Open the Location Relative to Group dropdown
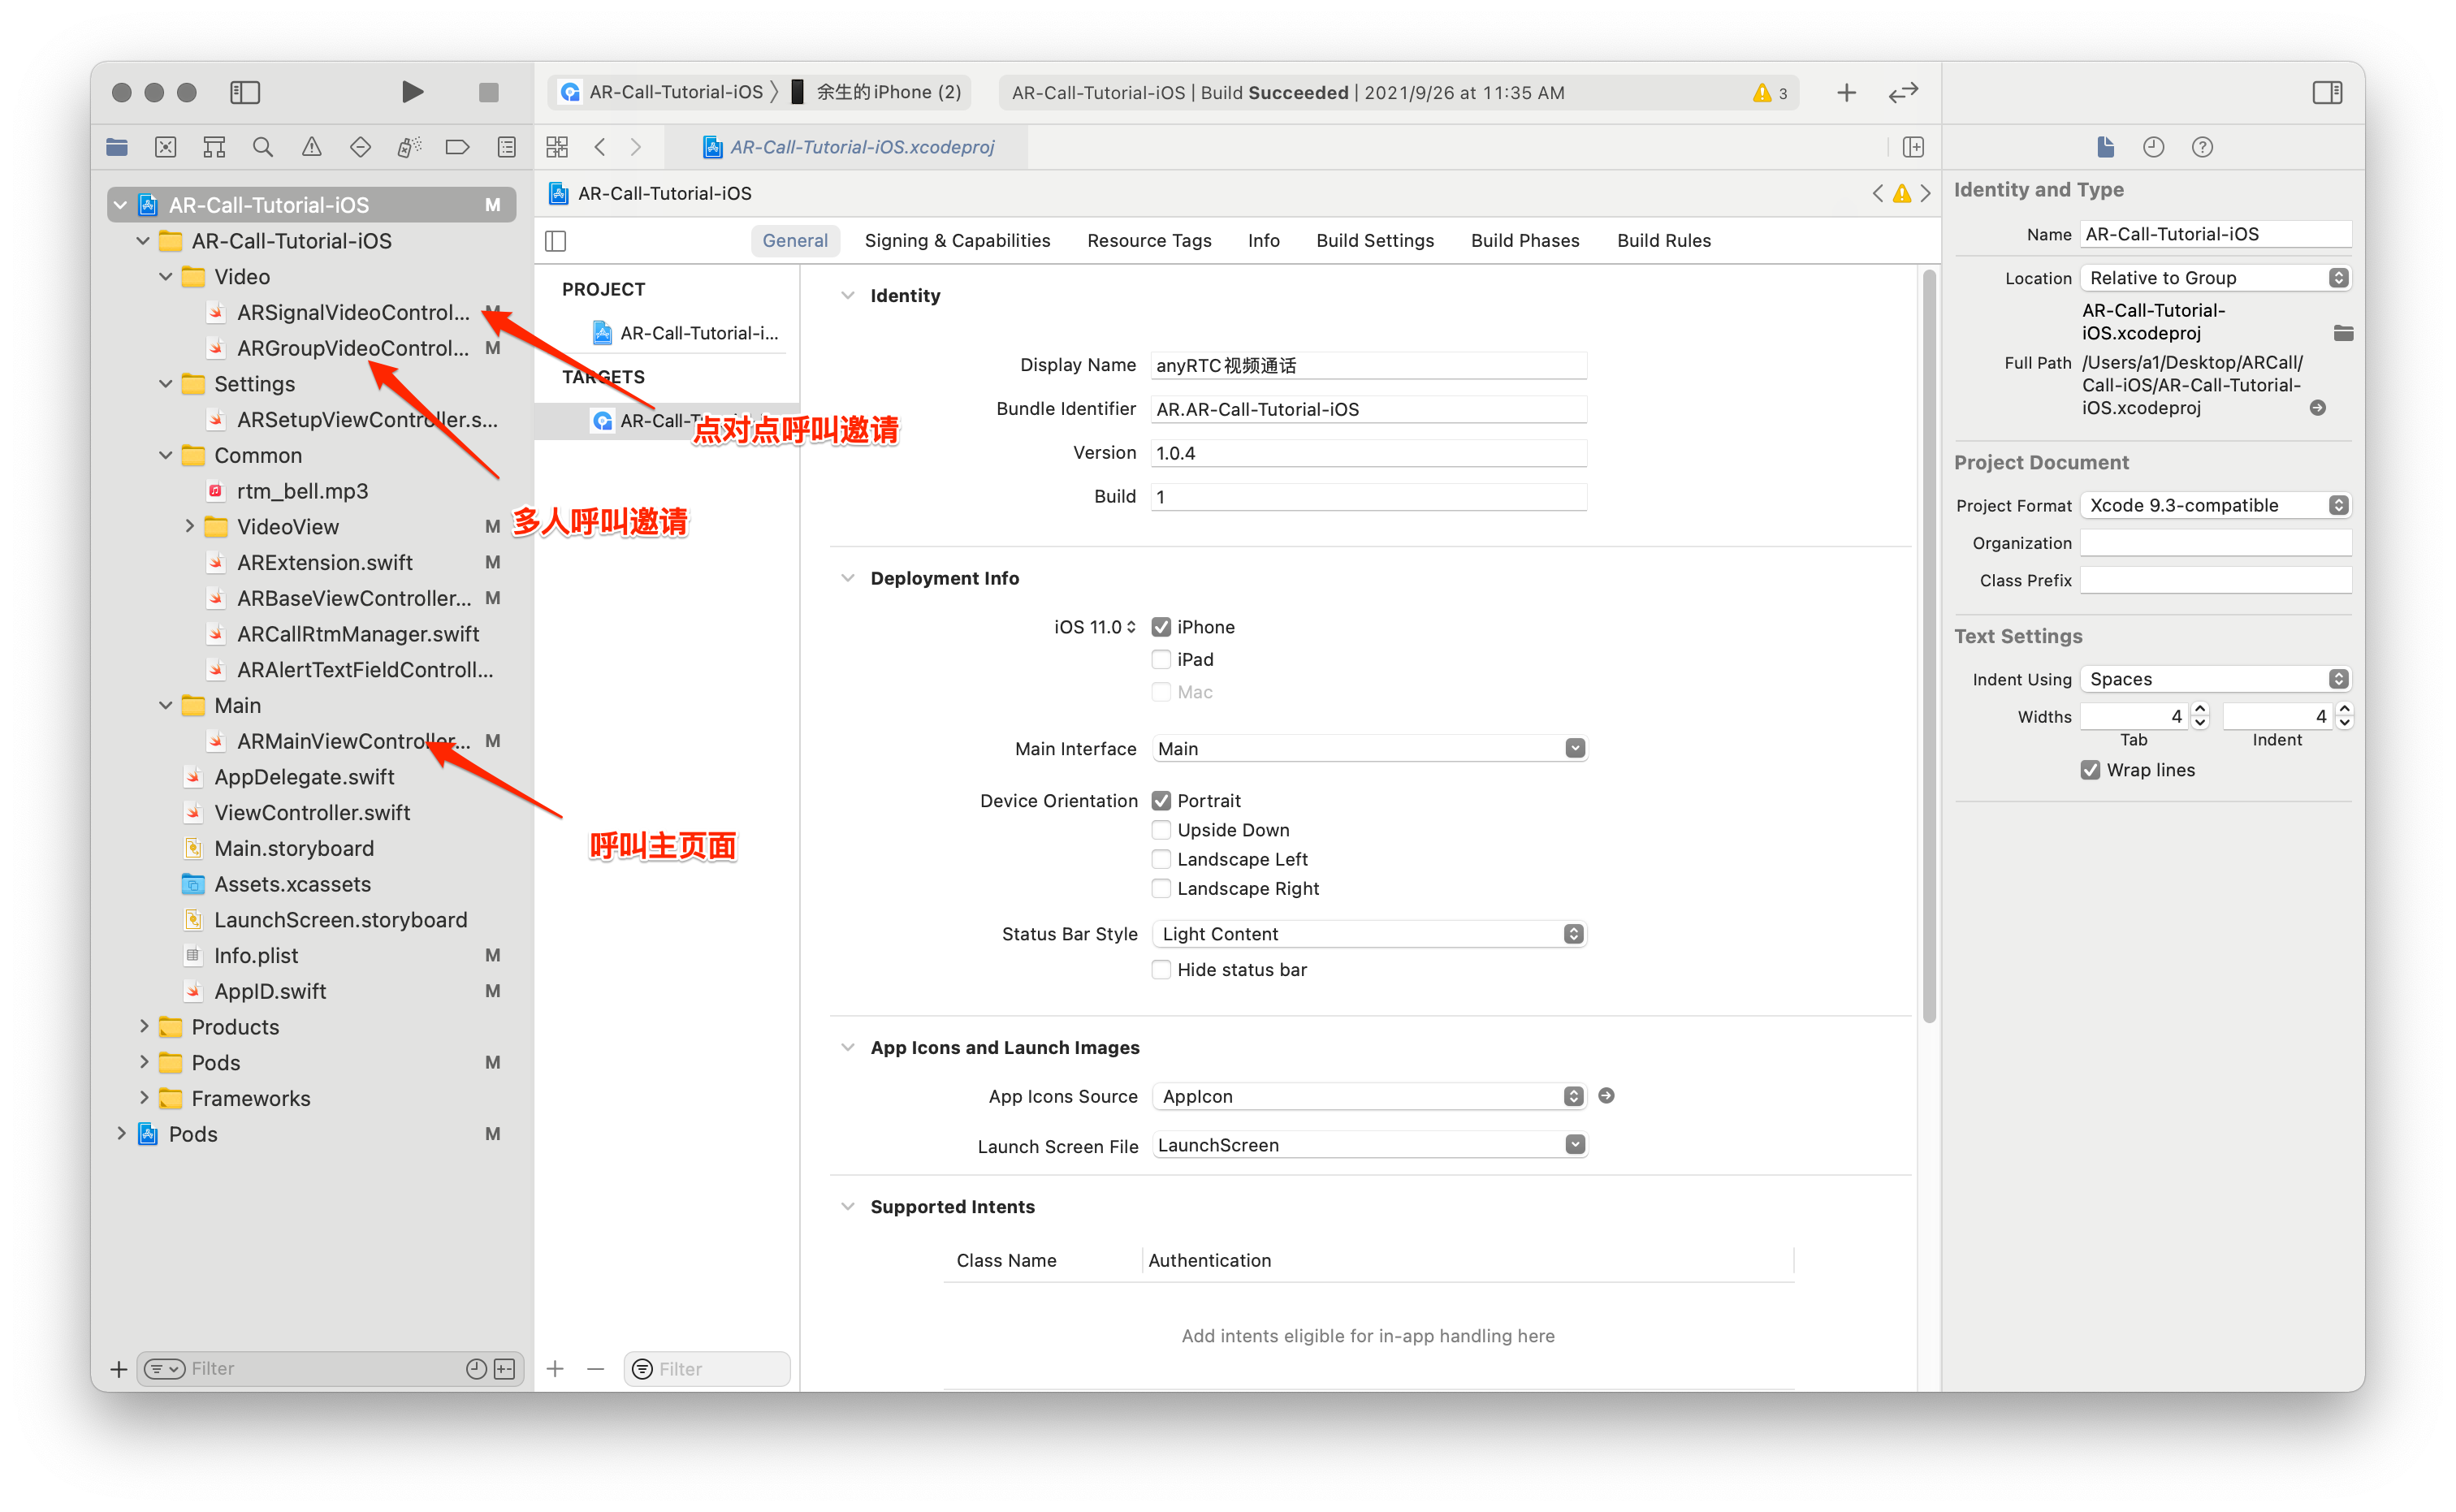 coord(2215,278)
